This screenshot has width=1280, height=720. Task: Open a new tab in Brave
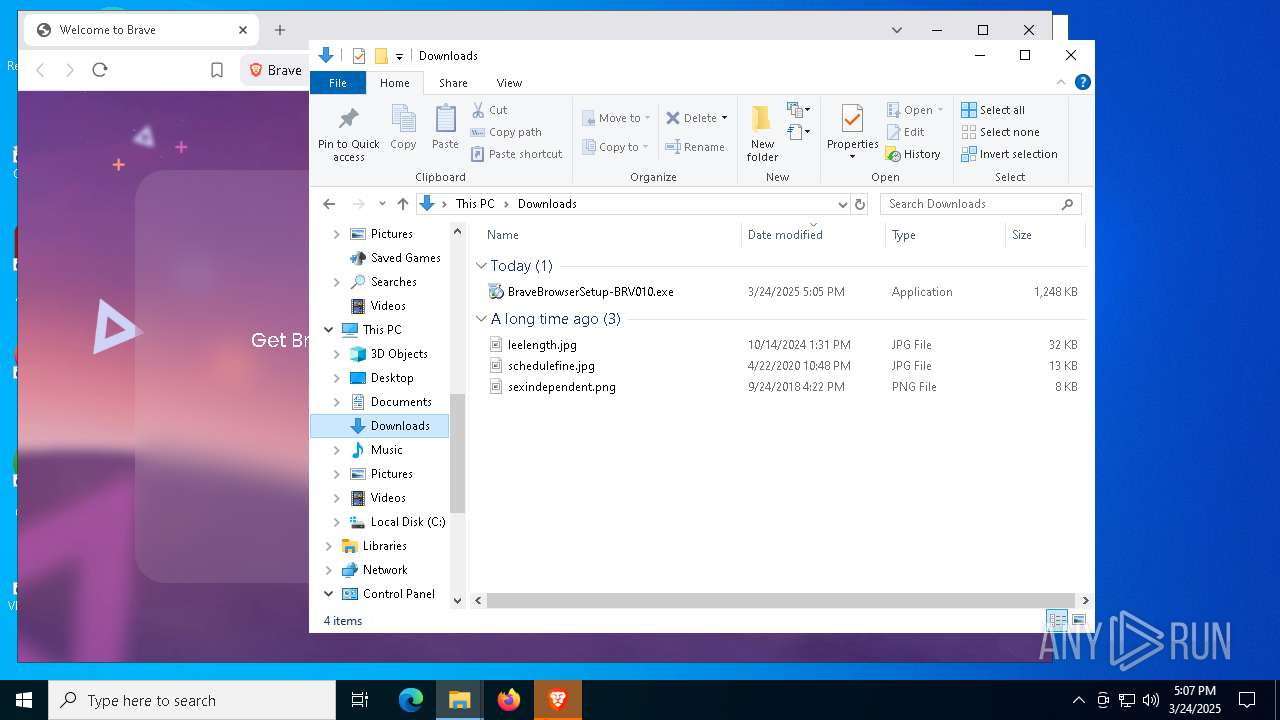click(280, 30)
